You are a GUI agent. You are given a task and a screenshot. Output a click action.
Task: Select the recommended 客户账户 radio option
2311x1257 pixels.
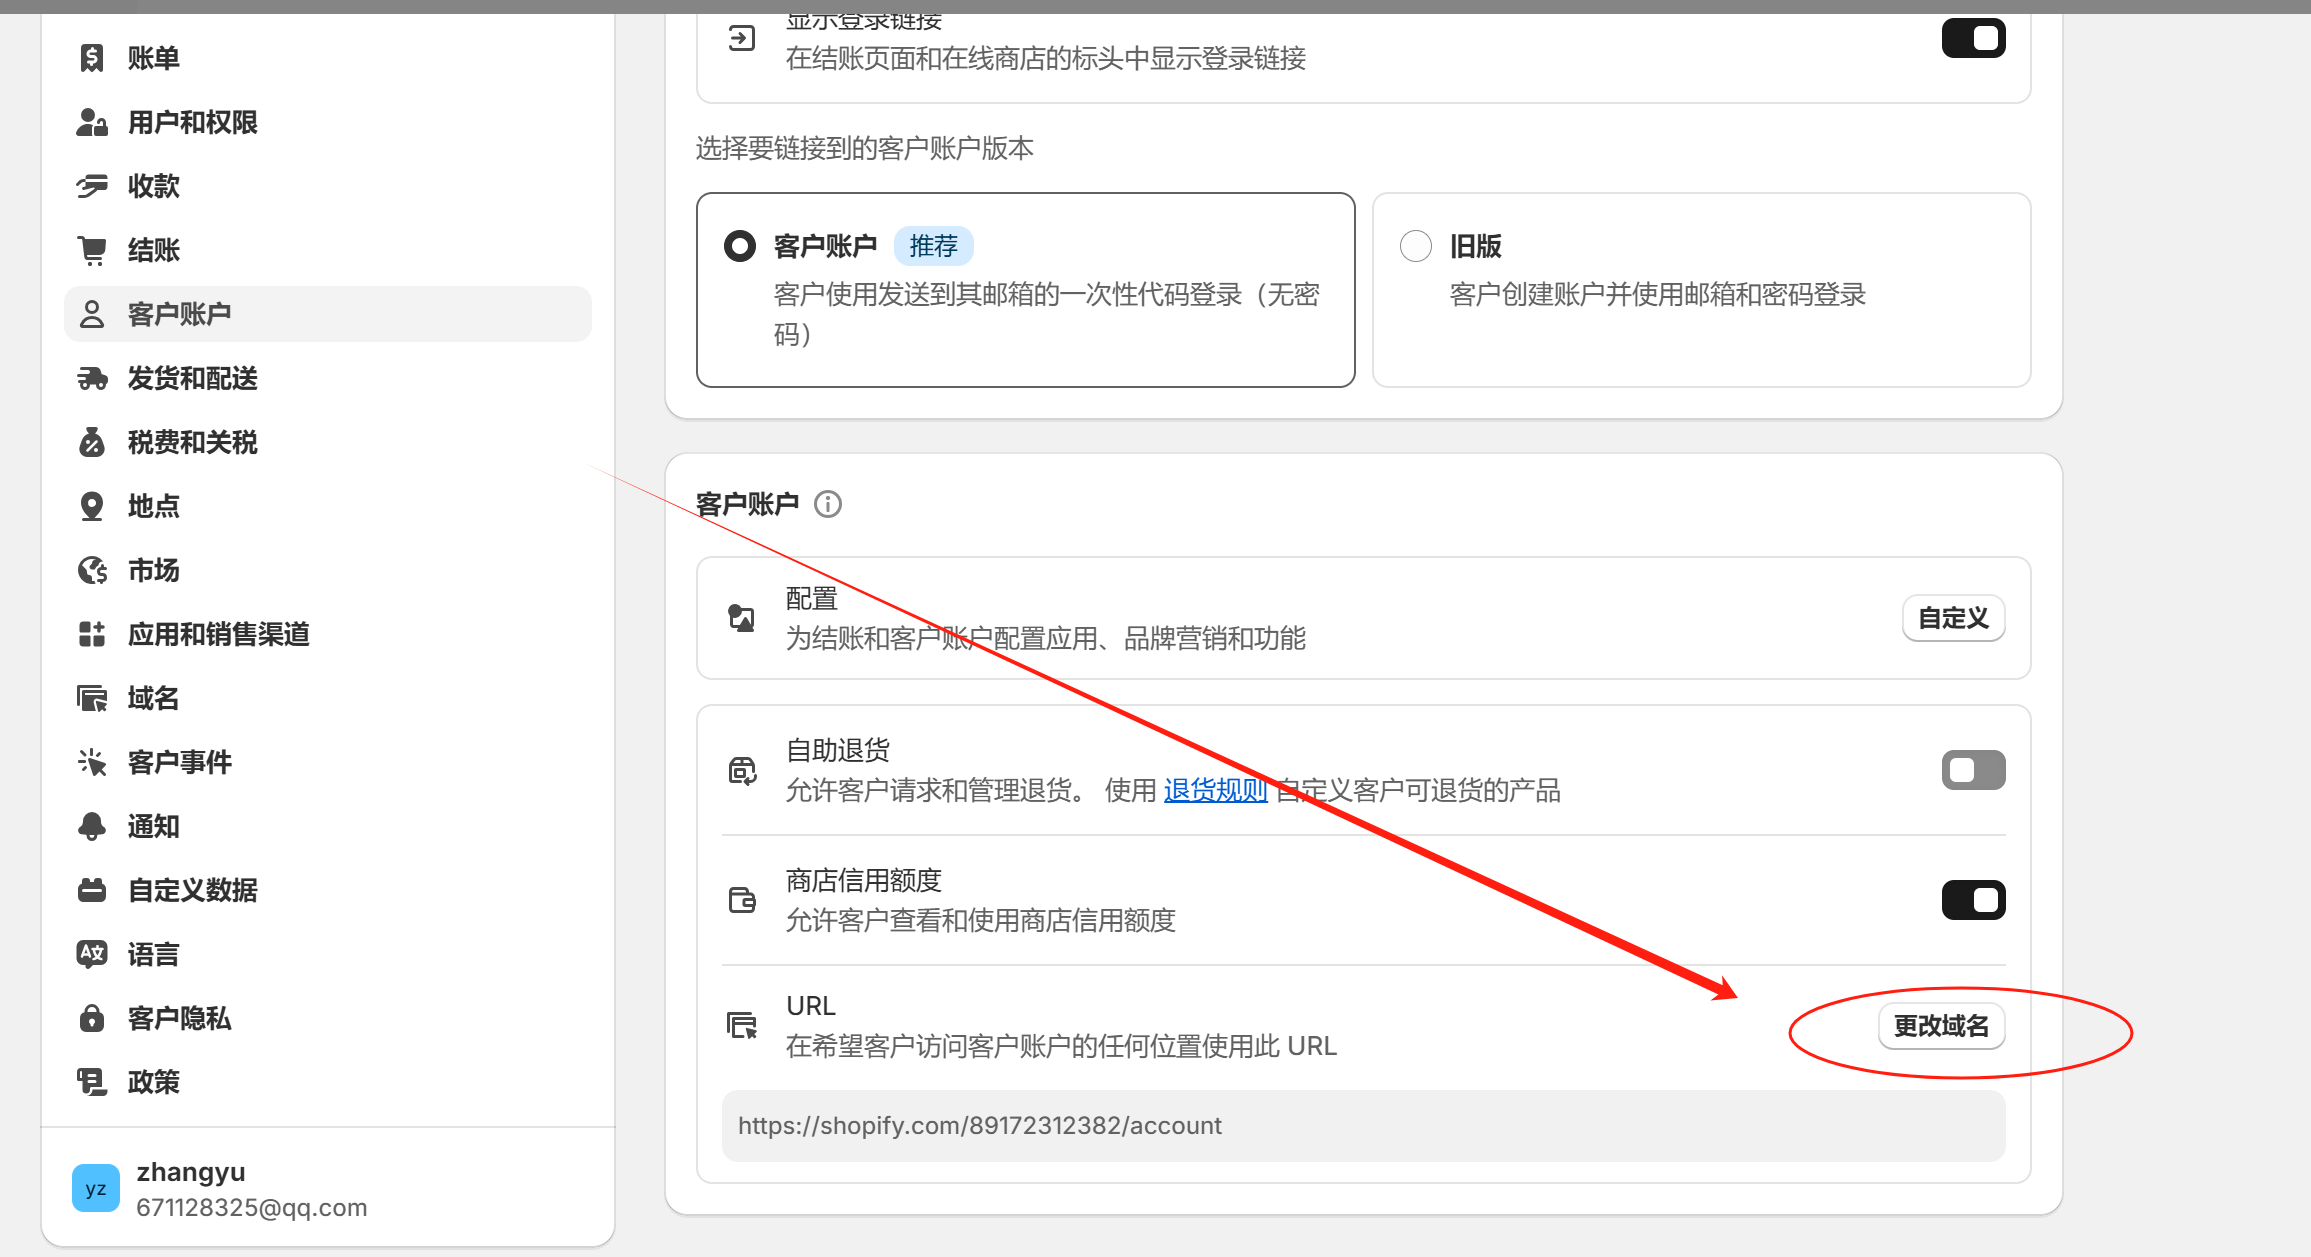pos(740,246)
